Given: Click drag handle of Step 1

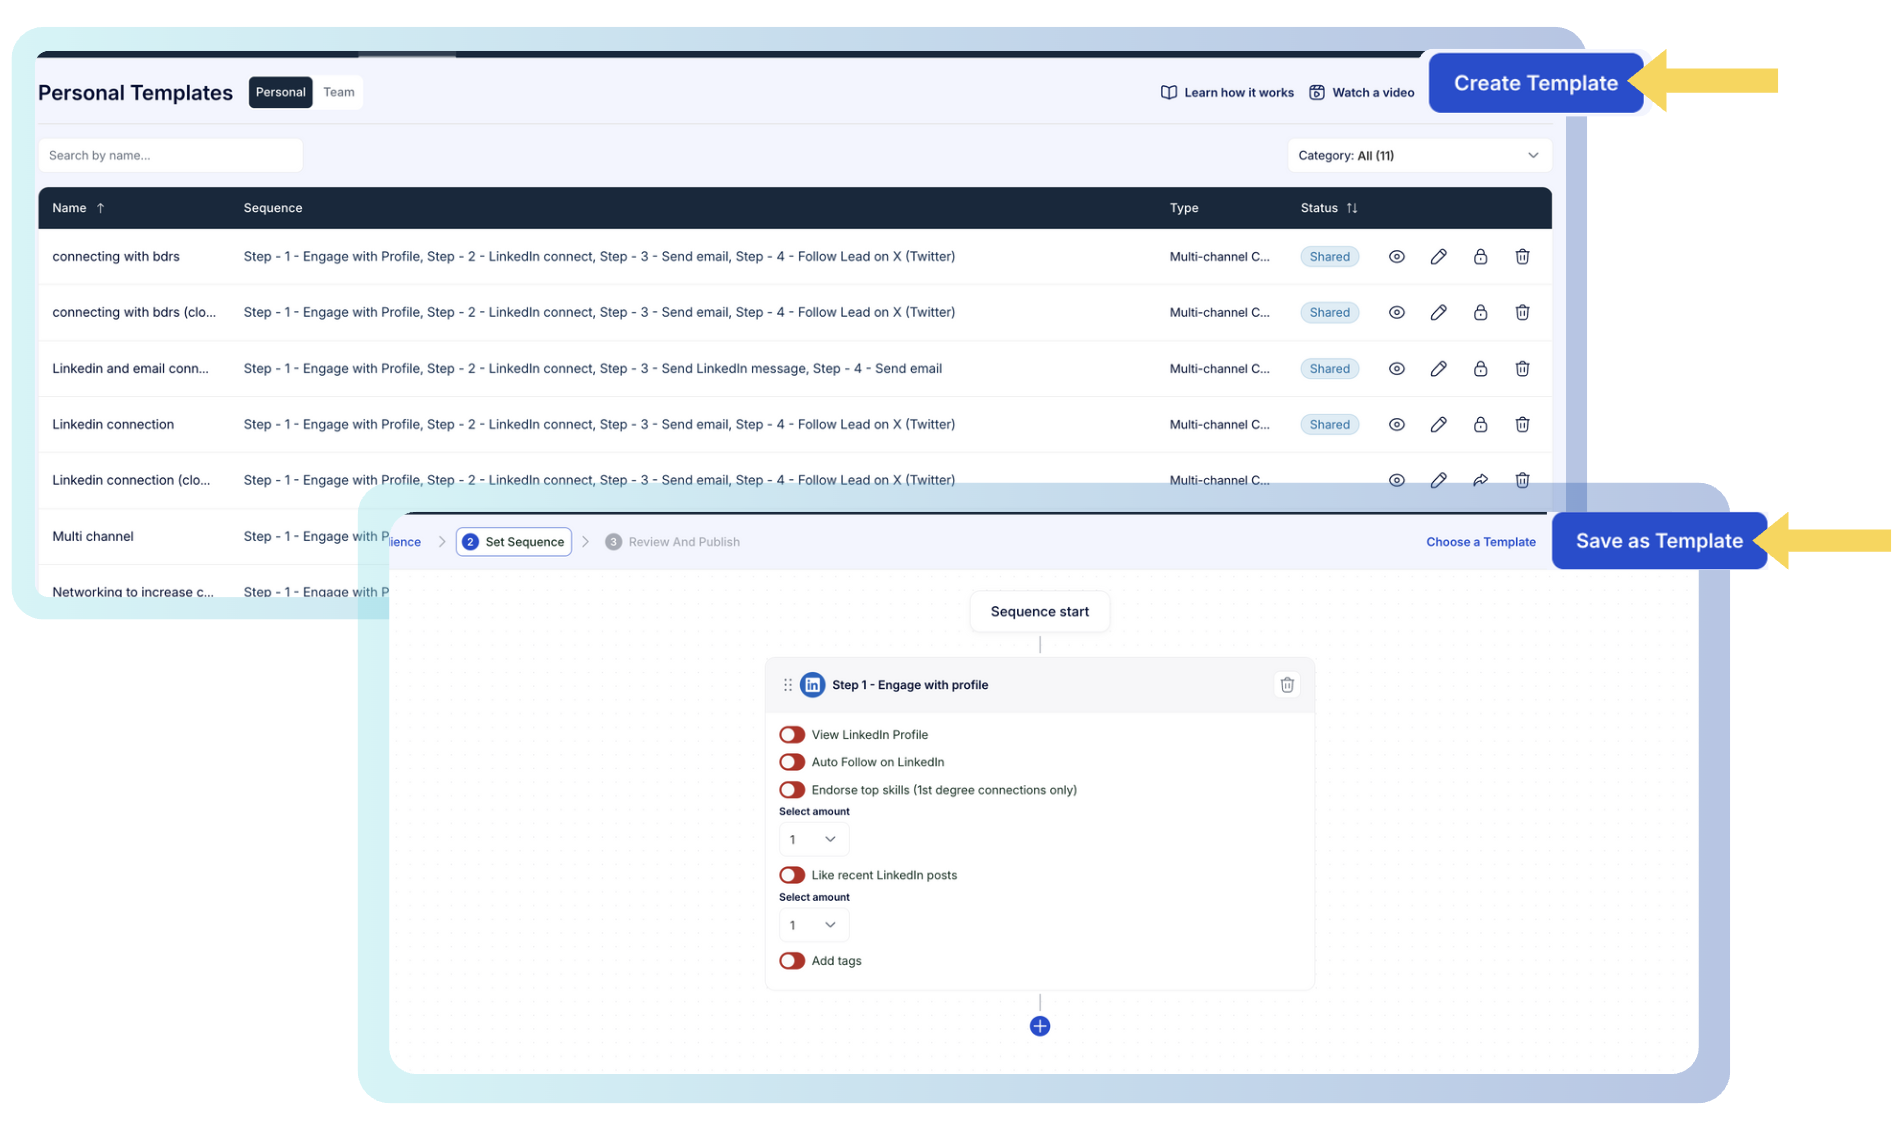Looking at the screenshot, I should (x=787, y=685).
